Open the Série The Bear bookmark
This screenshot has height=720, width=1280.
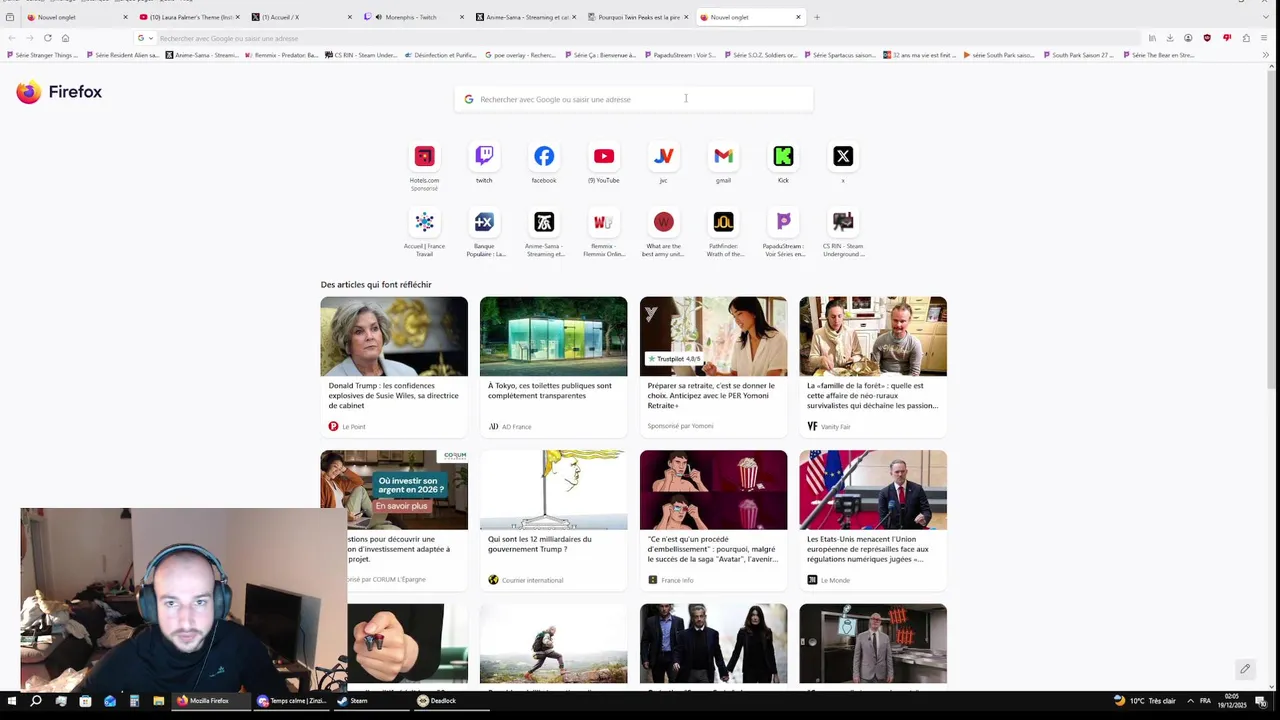pyautogui.click(x=1158, y=55)
